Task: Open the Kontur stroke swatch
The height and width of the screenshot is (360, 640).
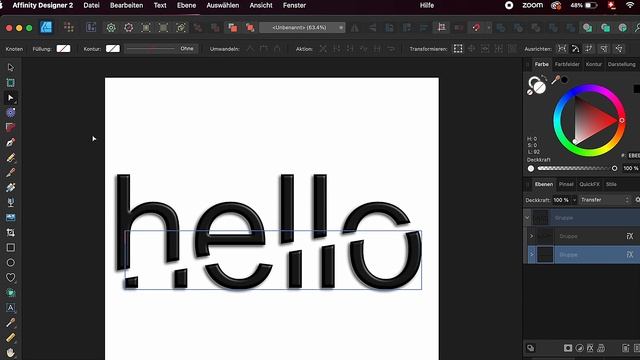Action: point(113,49)
